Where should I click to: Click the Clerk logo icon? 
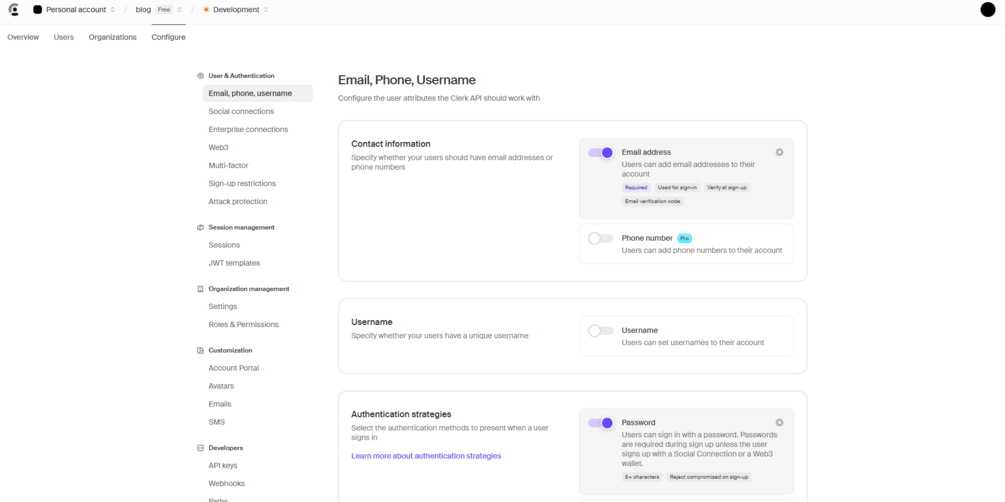pos(13,10)
